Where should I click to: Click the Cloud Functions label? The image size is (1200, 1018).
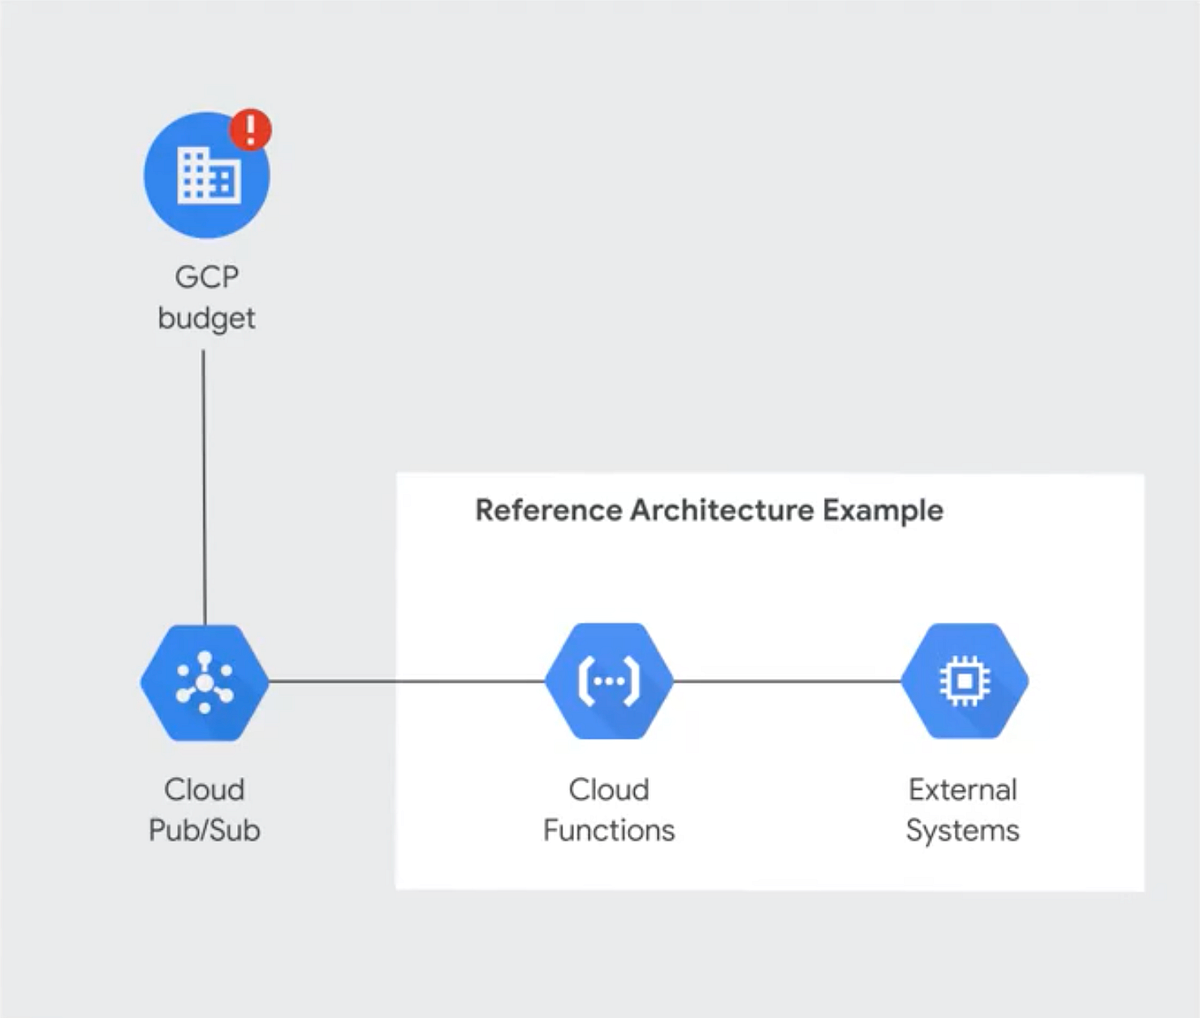608,810
